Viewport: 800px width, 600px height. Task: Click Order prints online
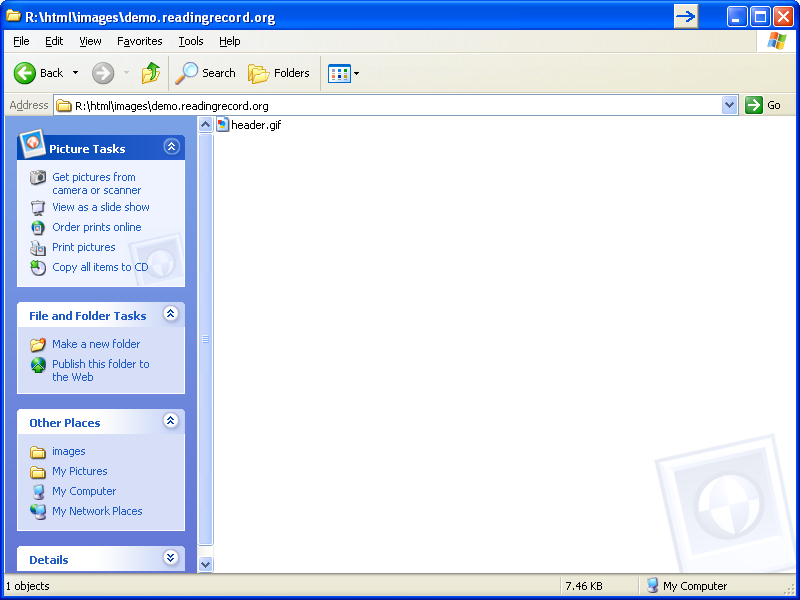[x=96, y=227]
